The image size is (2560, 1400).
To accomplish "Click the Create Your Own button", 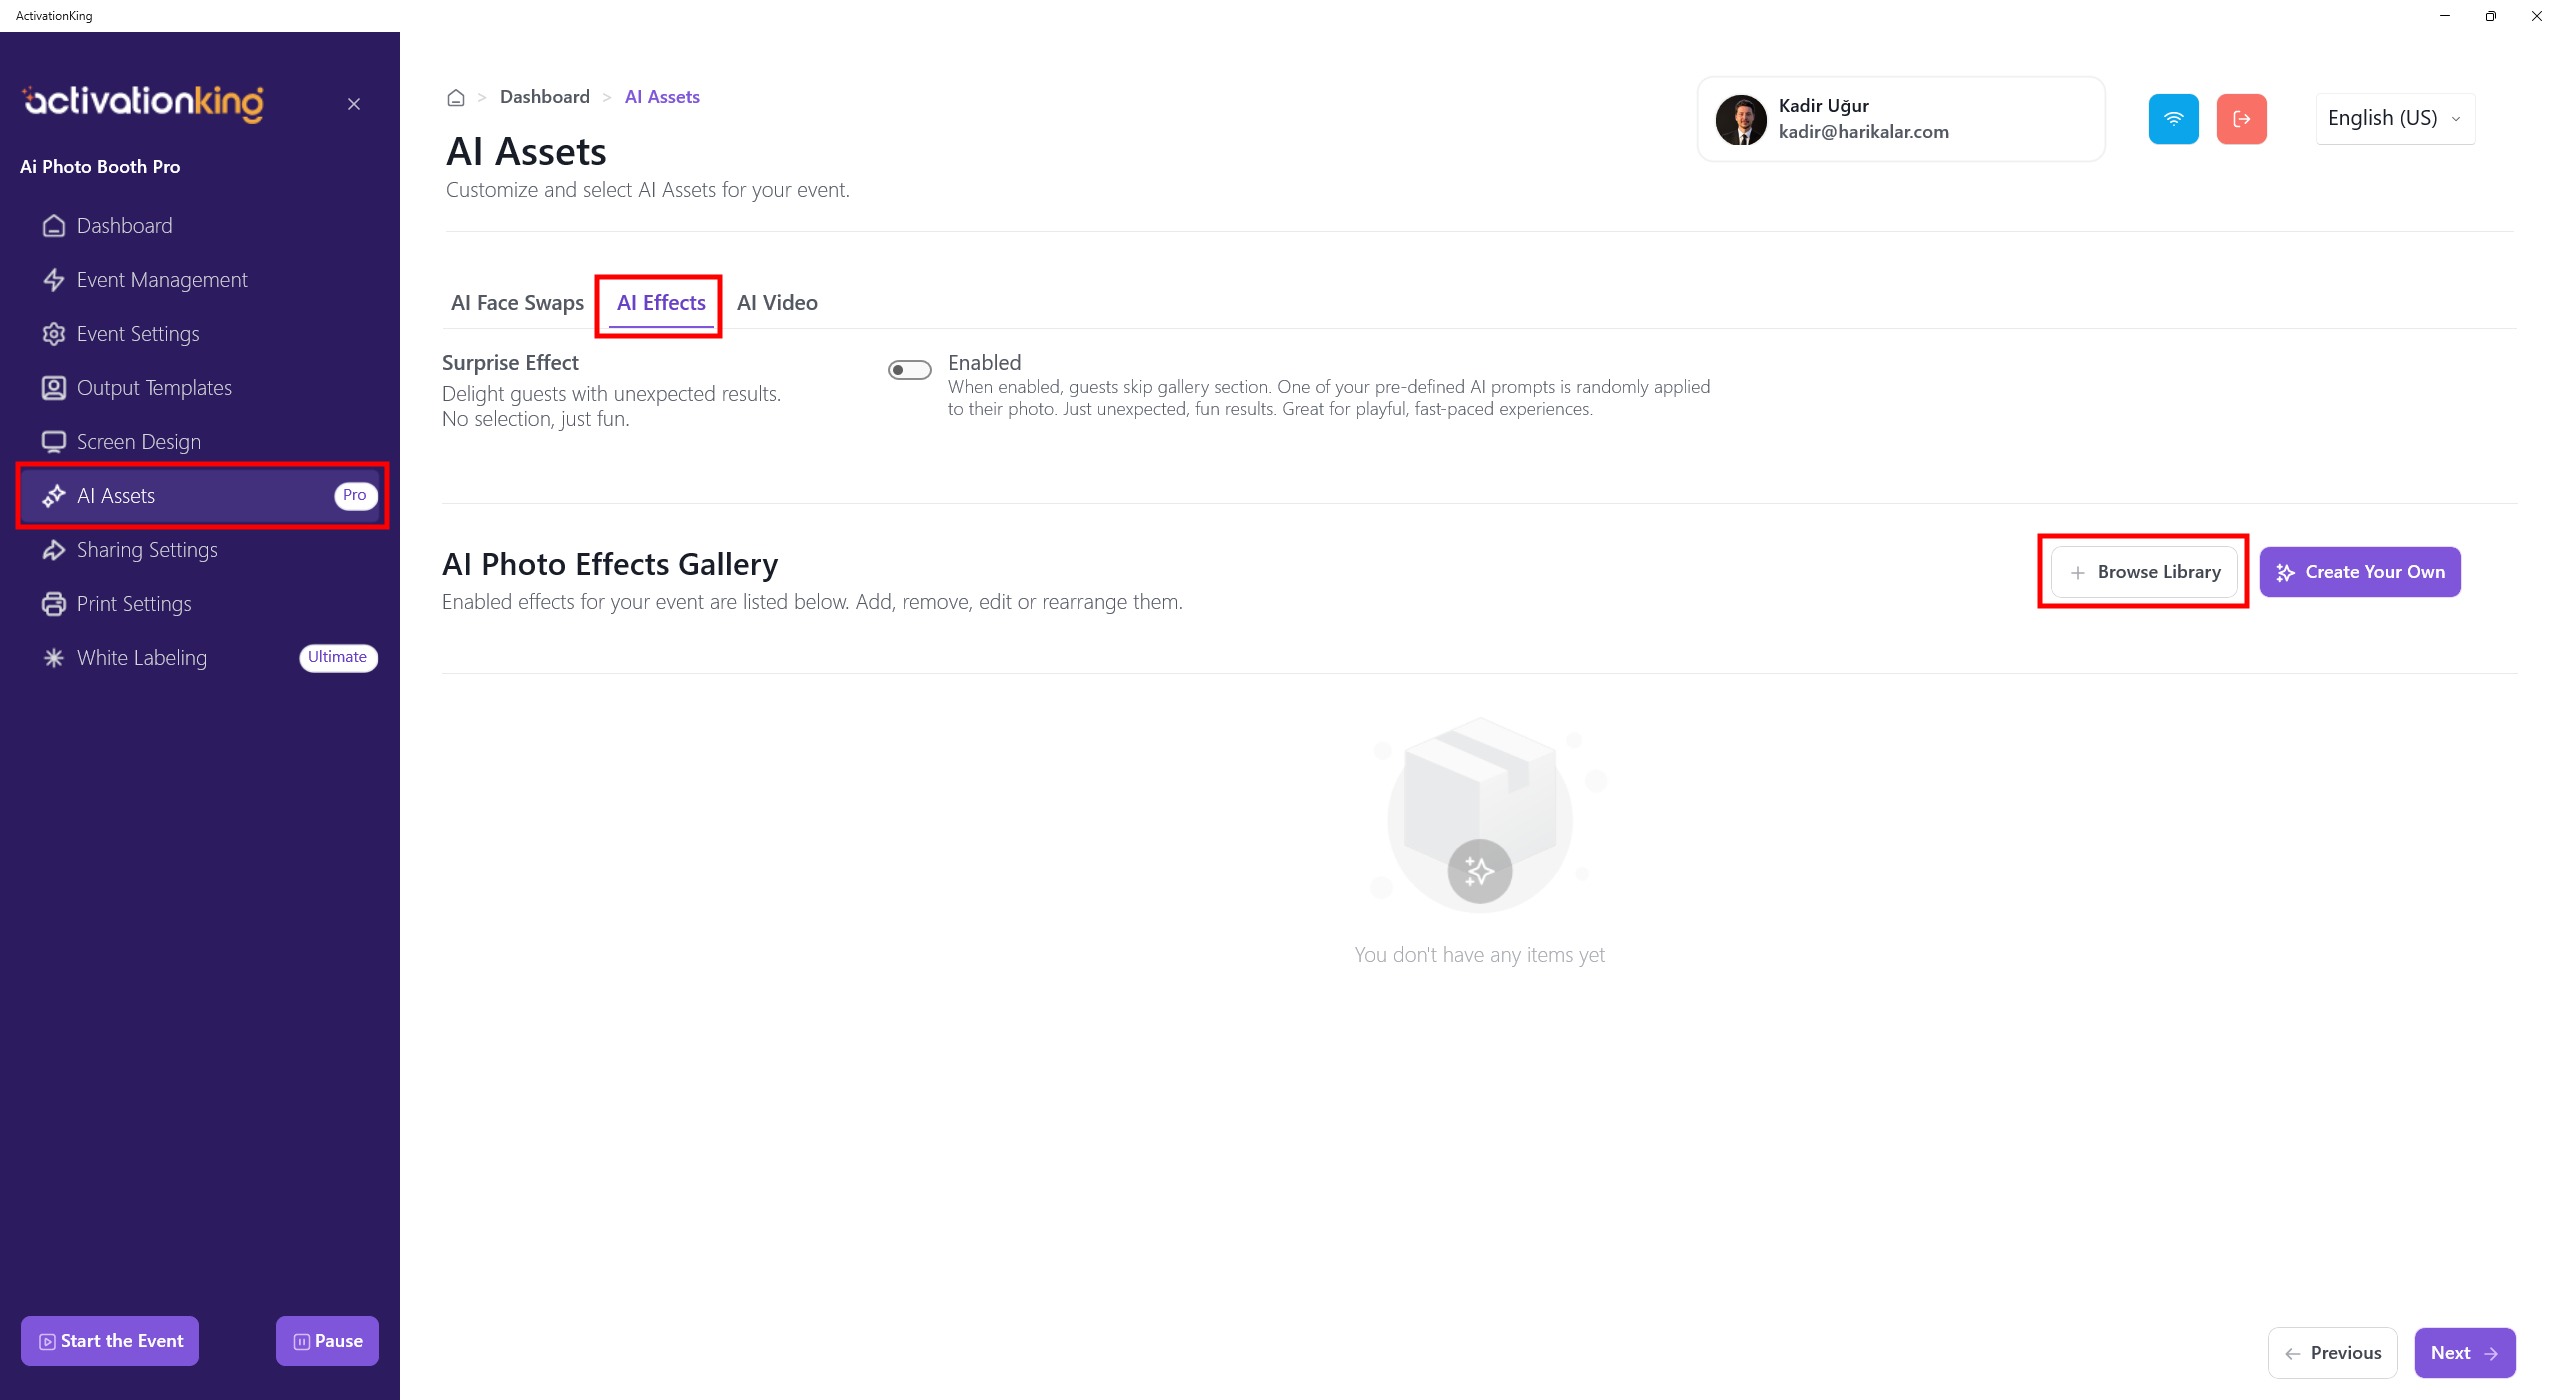I will coord(2359,572).
